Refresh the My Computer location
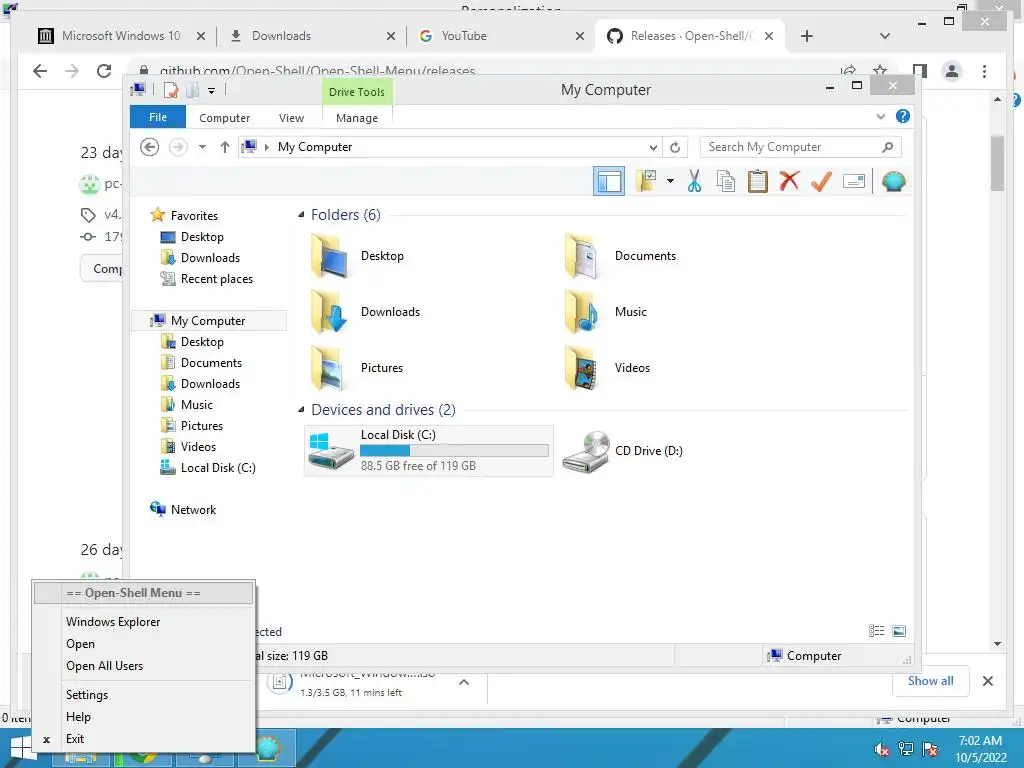 [675, 147]
